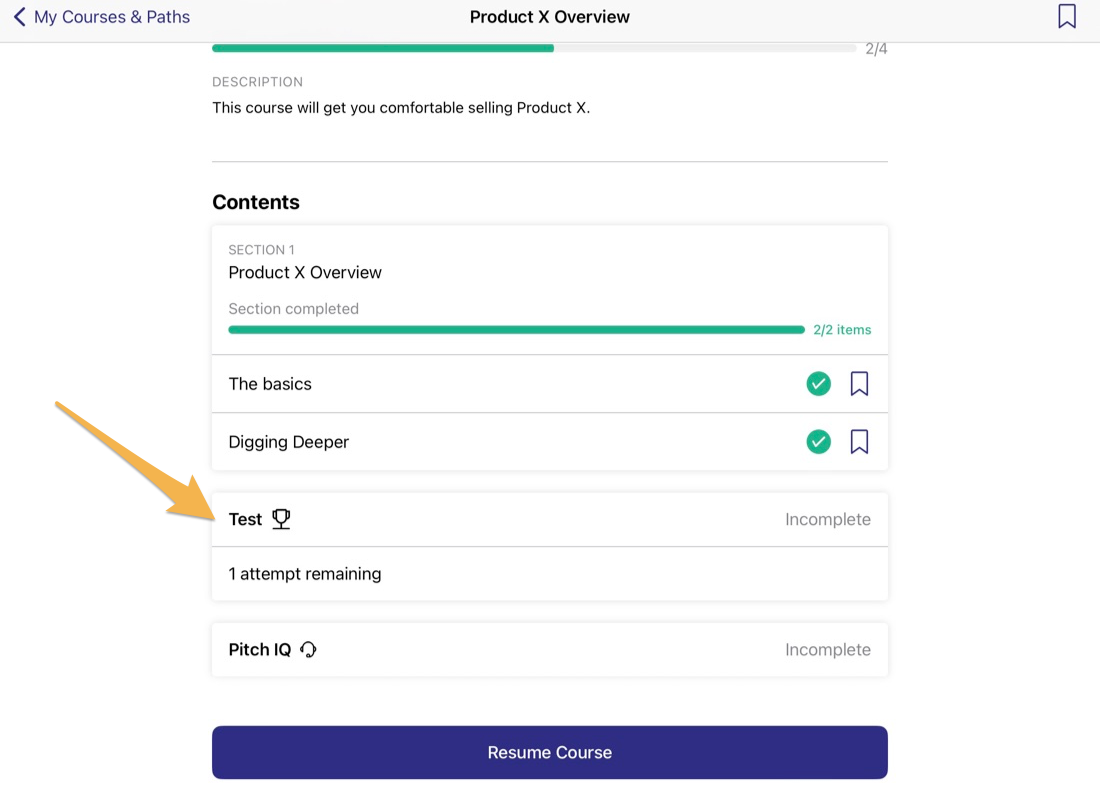Click the green checkmark for The basics
Viewport: 1100px width, 786px height.
click(818, 384)
